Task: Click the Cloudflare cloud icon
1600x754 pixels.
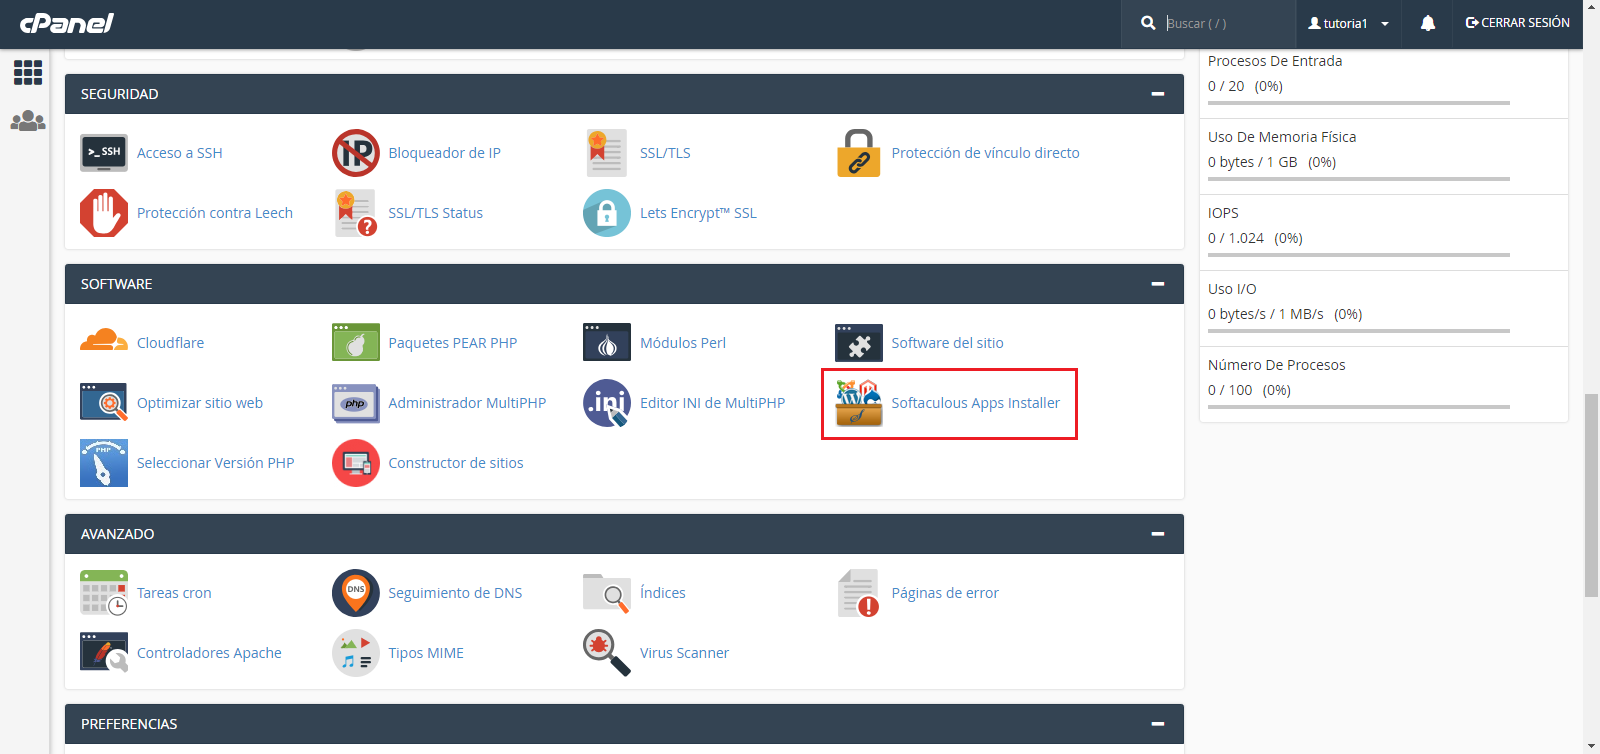Action: click(104, 343)
